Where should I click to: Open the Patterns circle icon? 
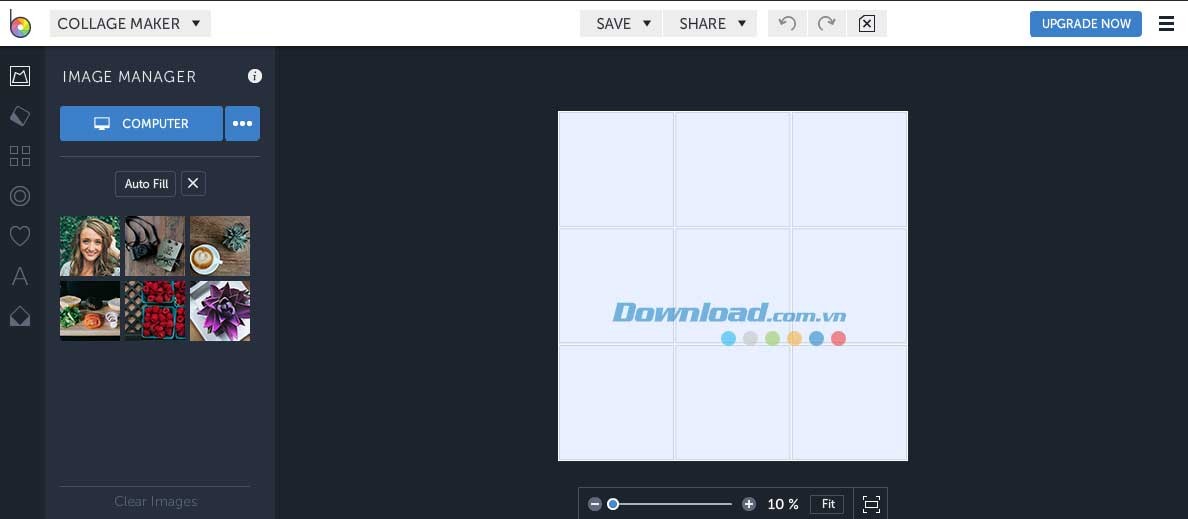[20, 196]
